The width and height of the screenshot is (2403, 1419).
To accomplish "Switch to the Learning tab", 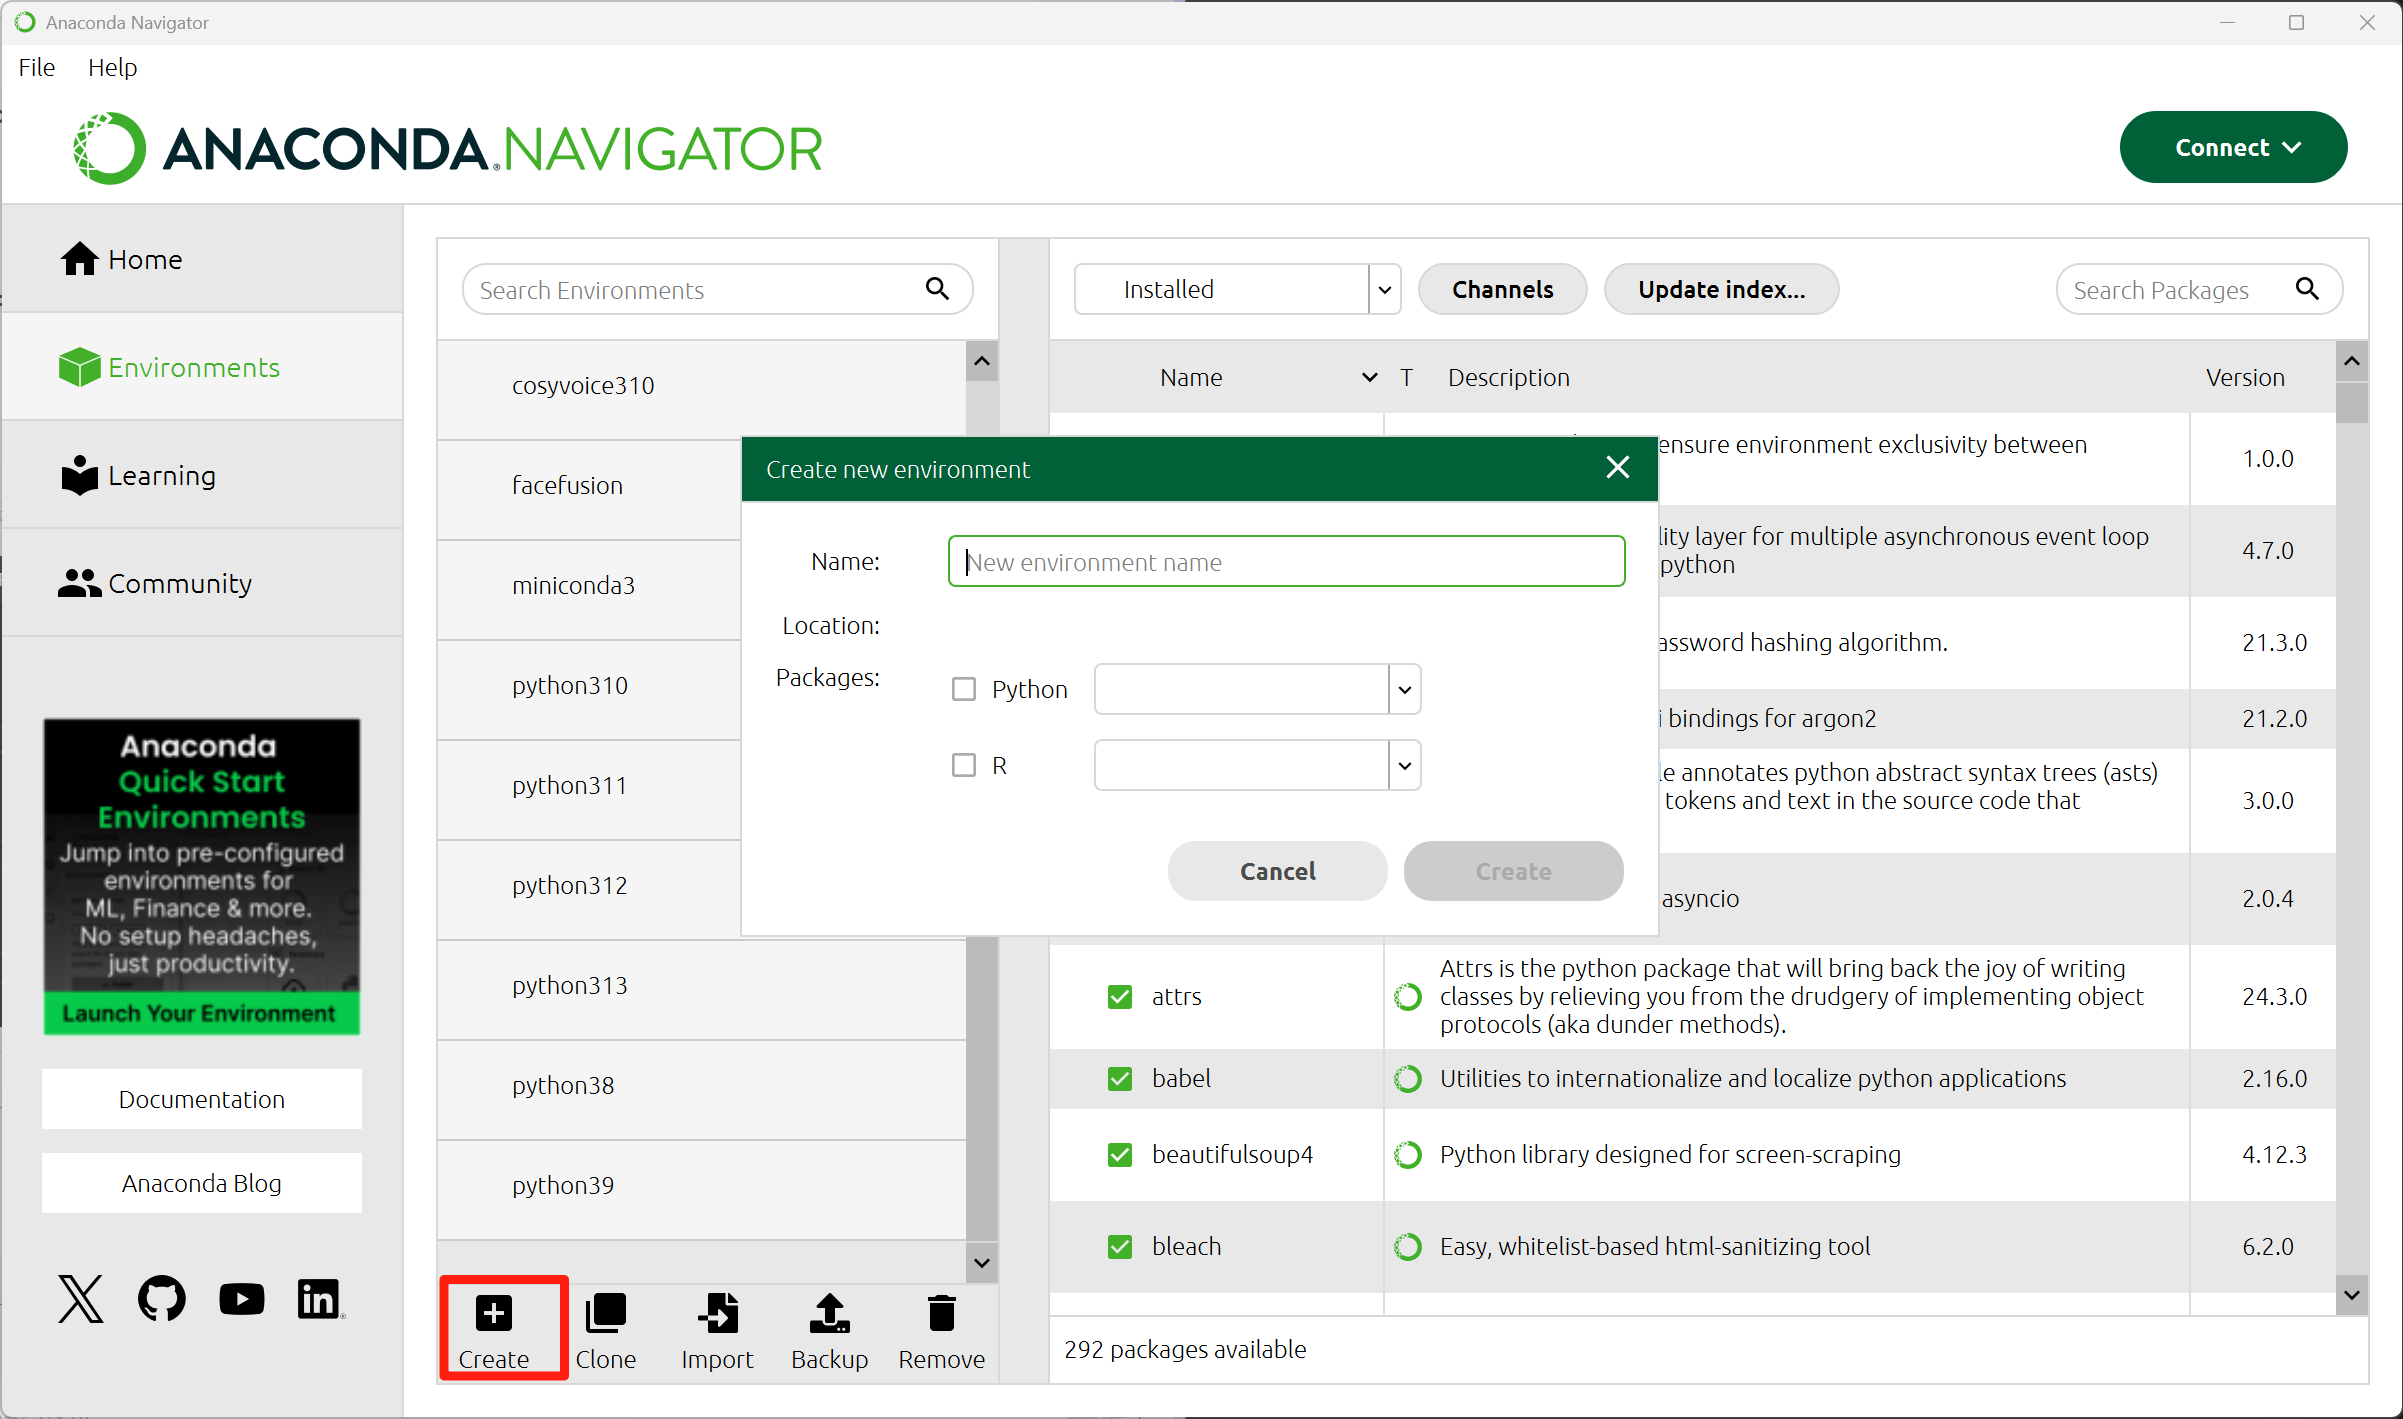I will 160,475.
